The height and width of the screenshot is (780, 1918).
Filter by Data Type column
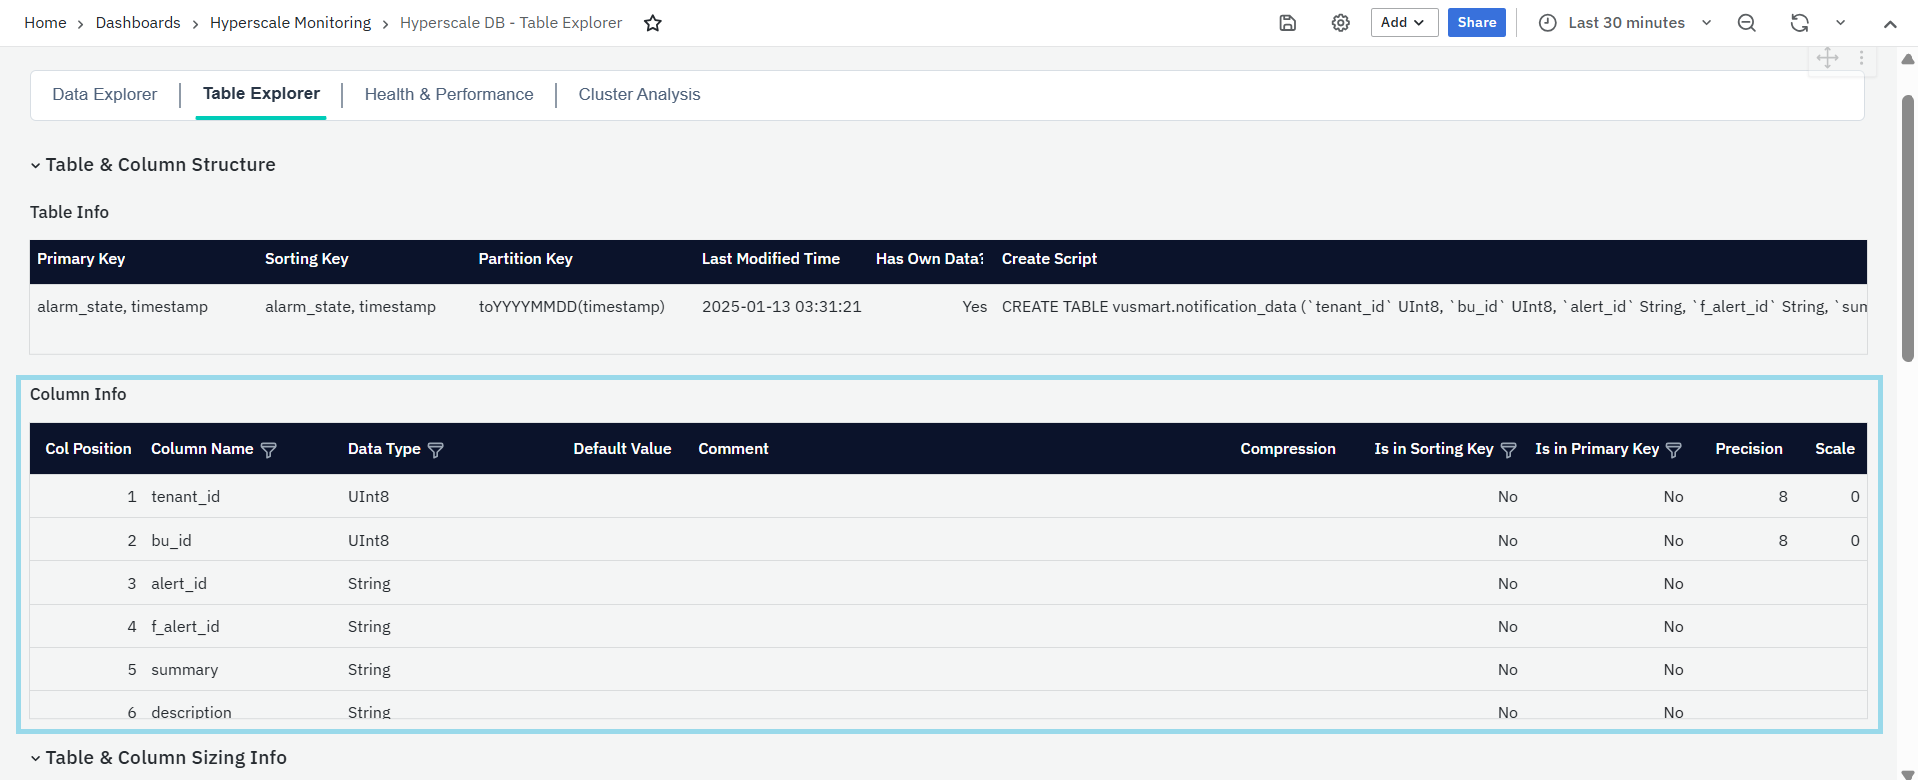point(435,450)
